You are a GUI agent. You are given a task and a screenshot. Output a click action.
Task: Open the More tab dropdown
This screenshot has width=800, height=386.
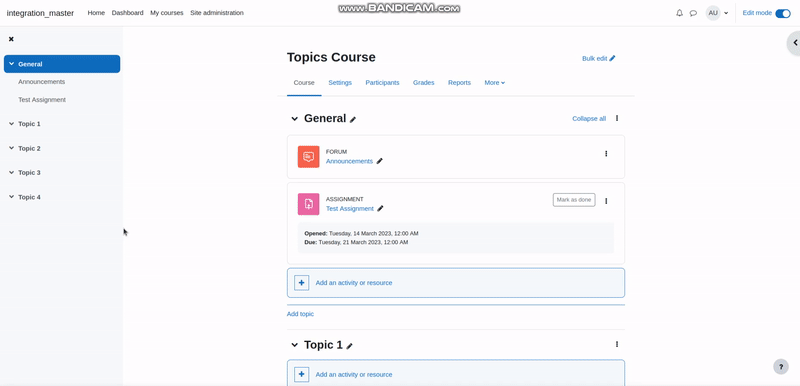494,83
